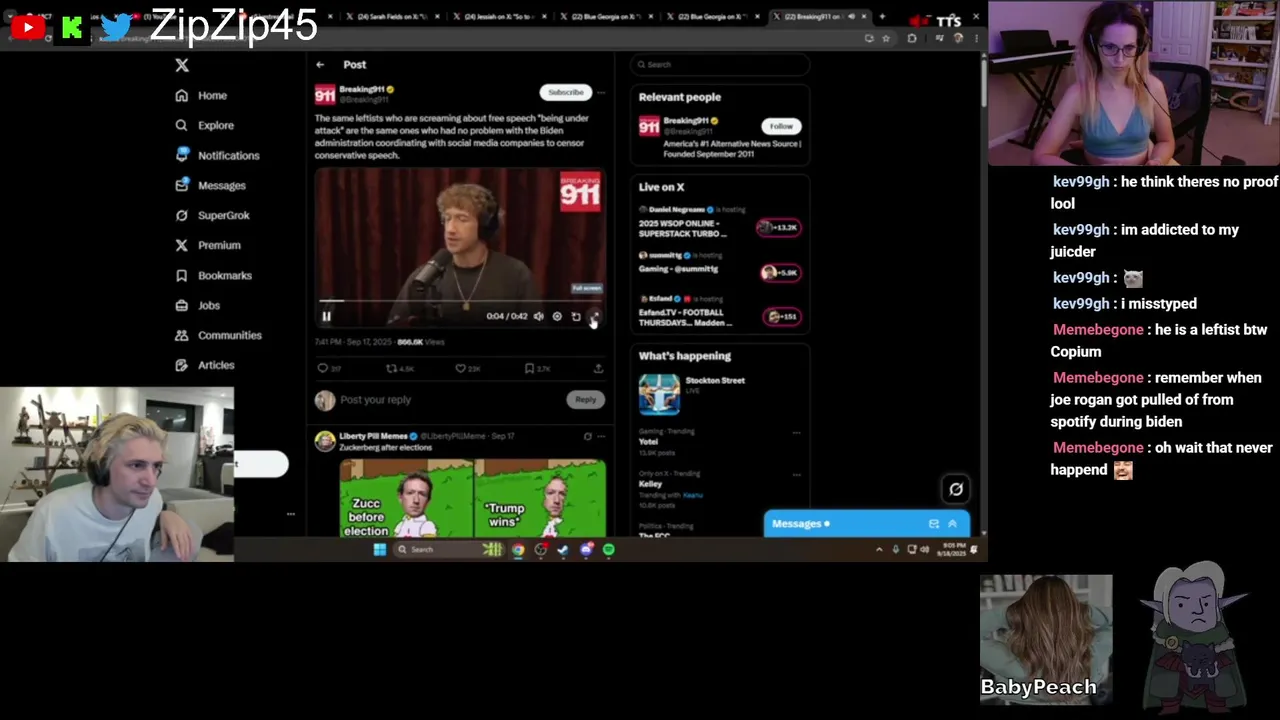
Task: Open Articles in the sidebar
Action: 205,365
